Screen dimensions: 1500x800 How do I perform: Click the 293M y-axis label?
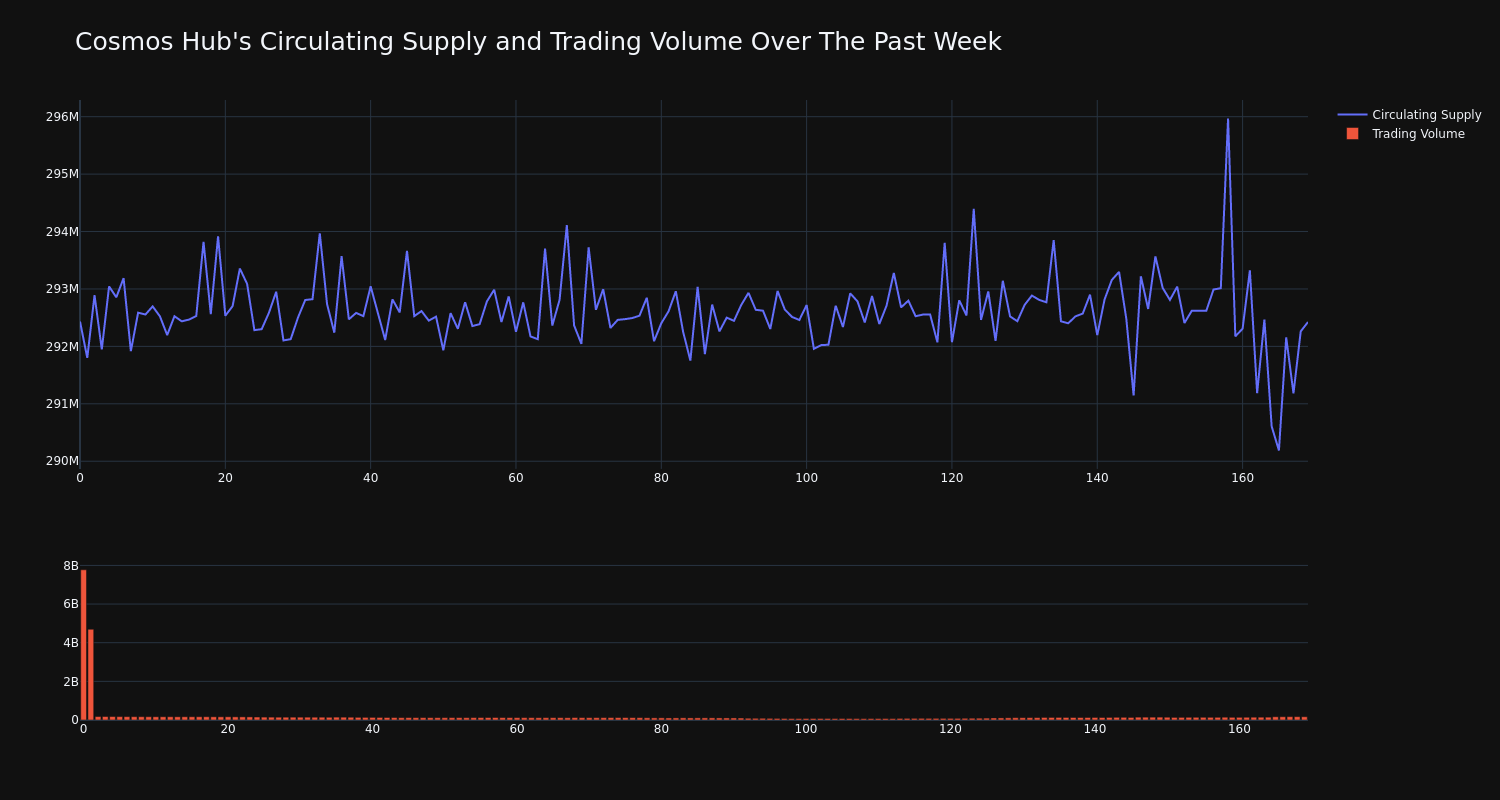62,289
